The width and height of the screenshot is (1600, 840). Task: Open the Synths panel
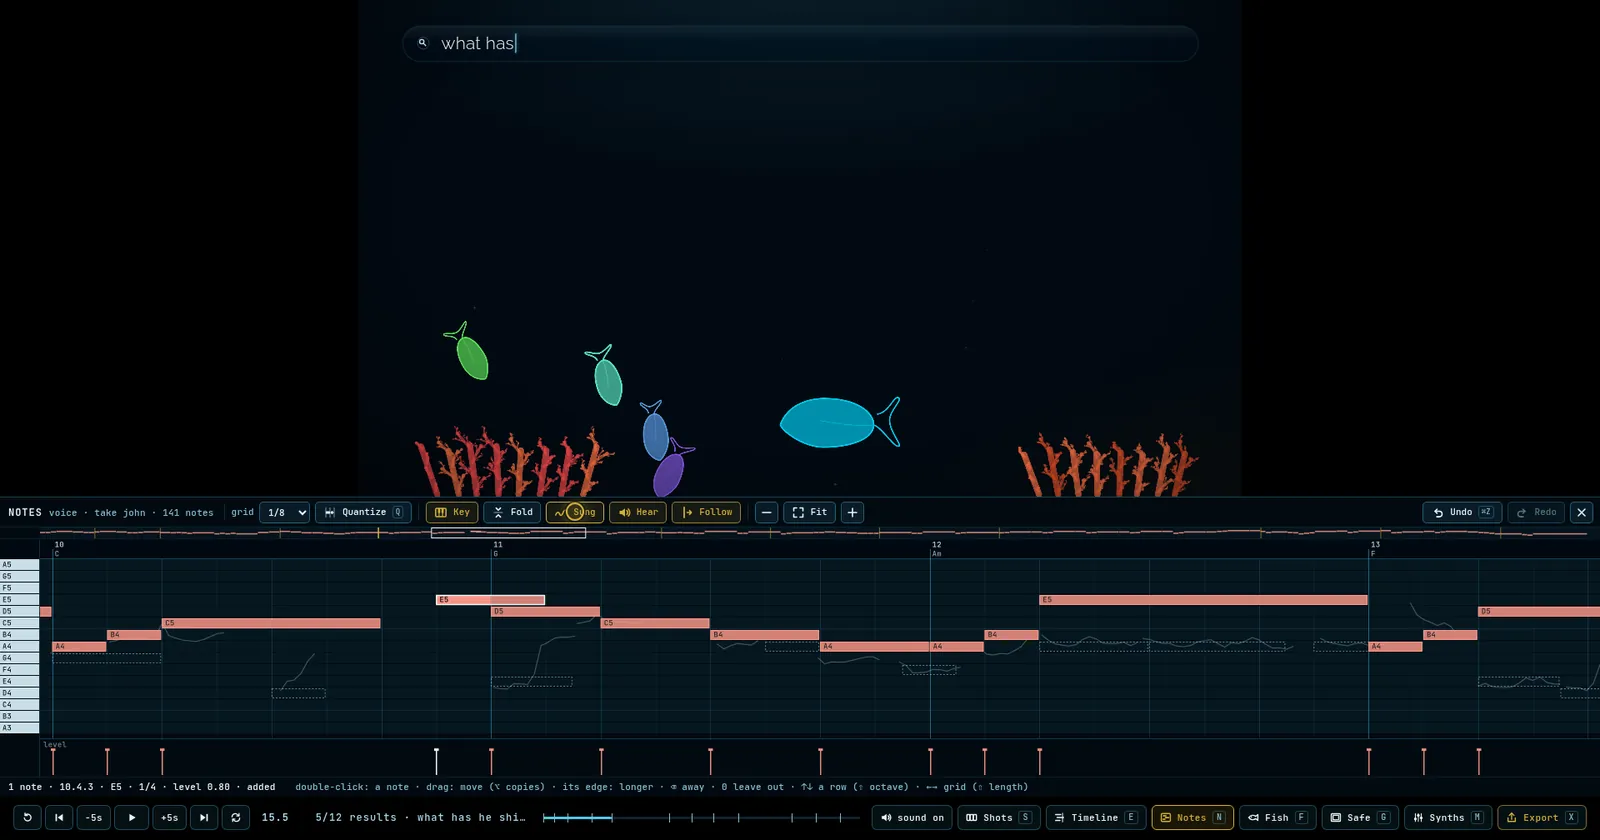tap(1448, 817)
